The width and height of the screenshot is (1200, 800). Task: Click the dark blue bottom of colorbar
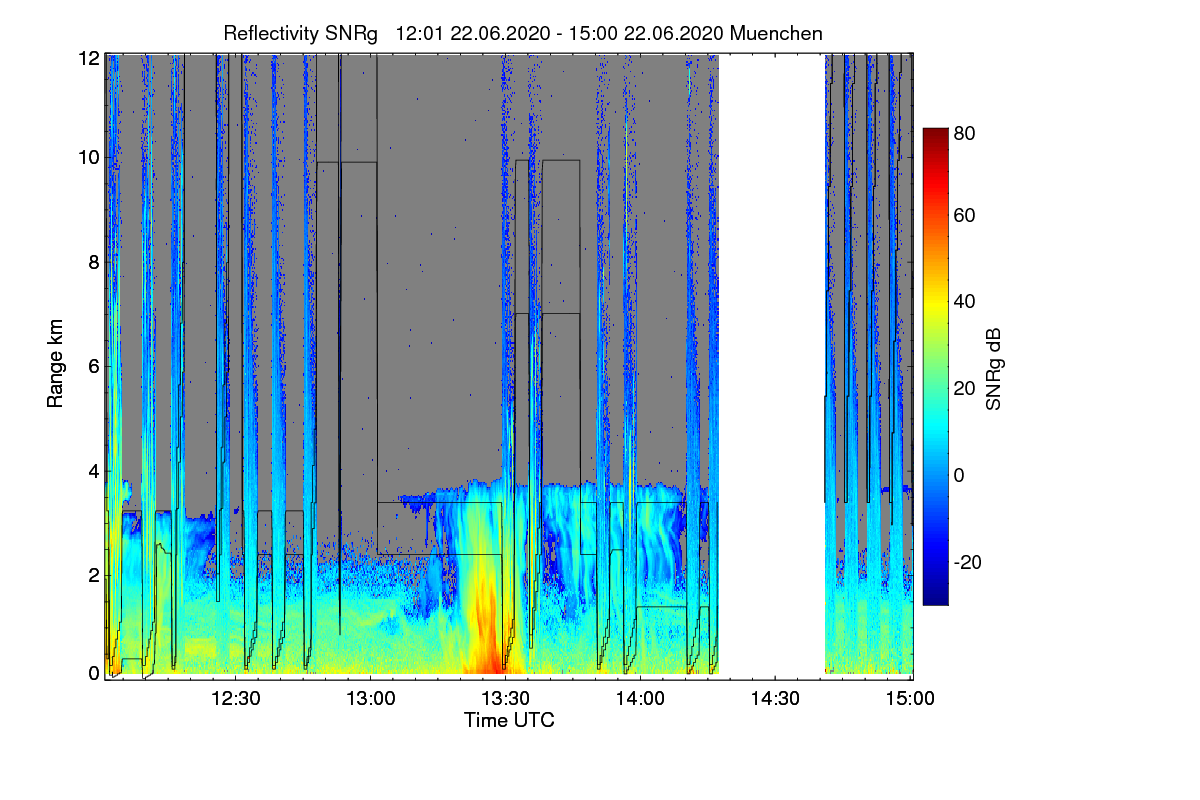coord(934,595)
